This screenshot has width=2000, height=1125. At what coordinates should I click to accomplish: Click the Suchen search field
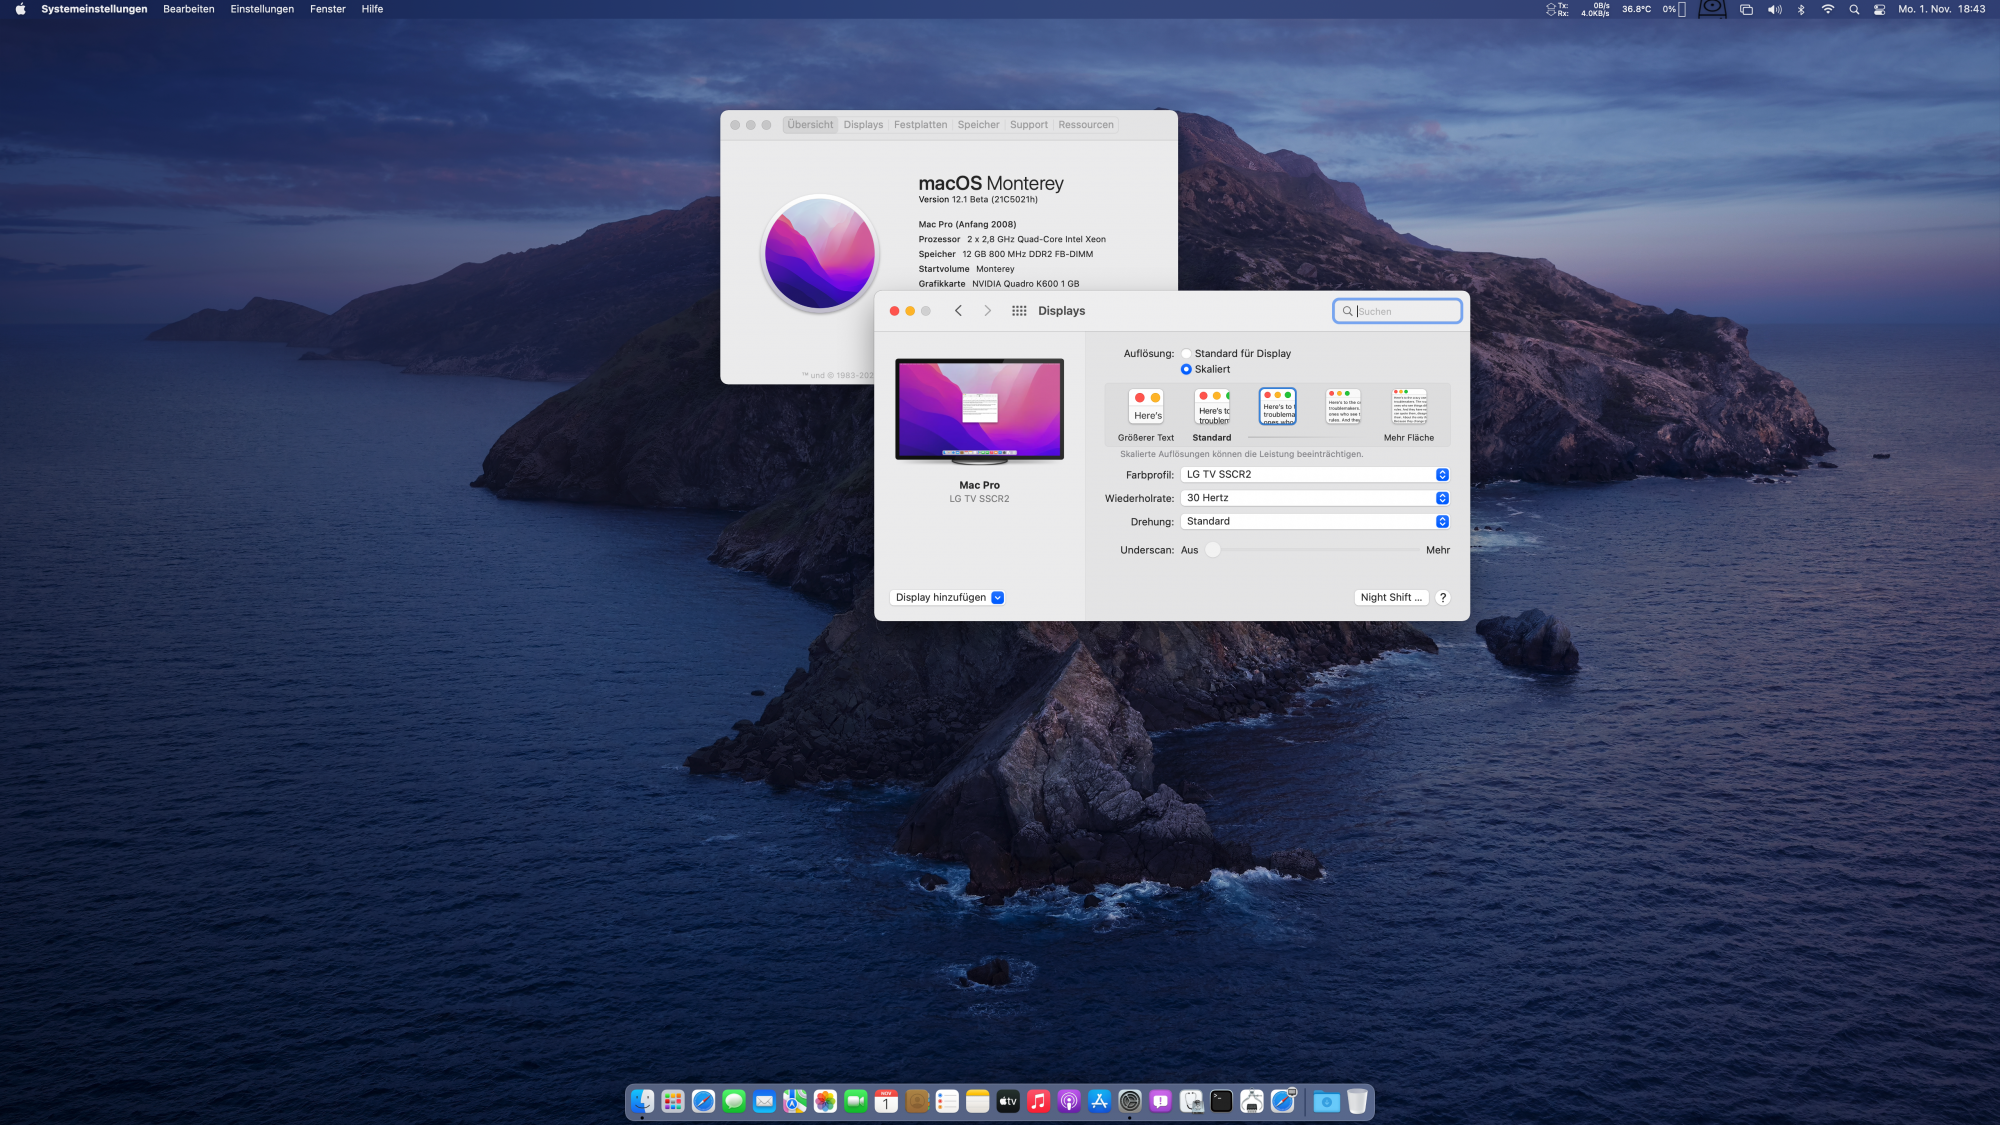coord(1397,311)
